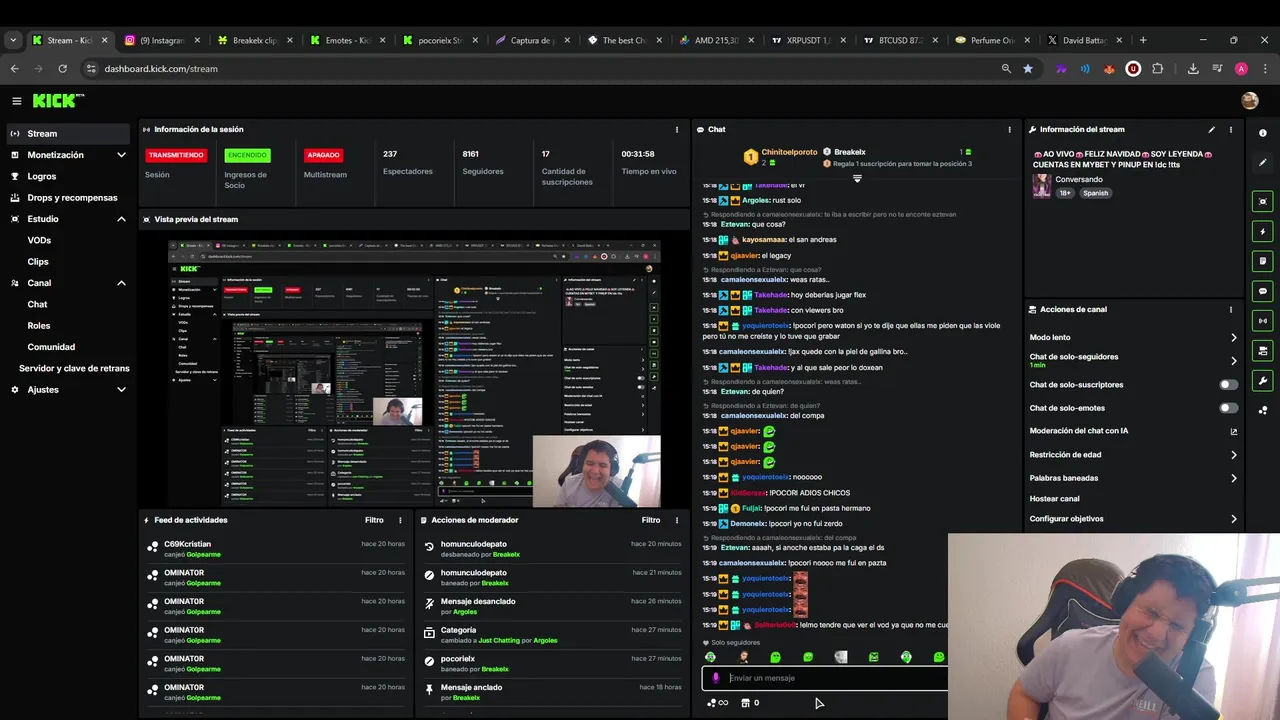Open Filtro in Acciones de moderador
This screenshot has height=720, width=1280.
point(651,520)
